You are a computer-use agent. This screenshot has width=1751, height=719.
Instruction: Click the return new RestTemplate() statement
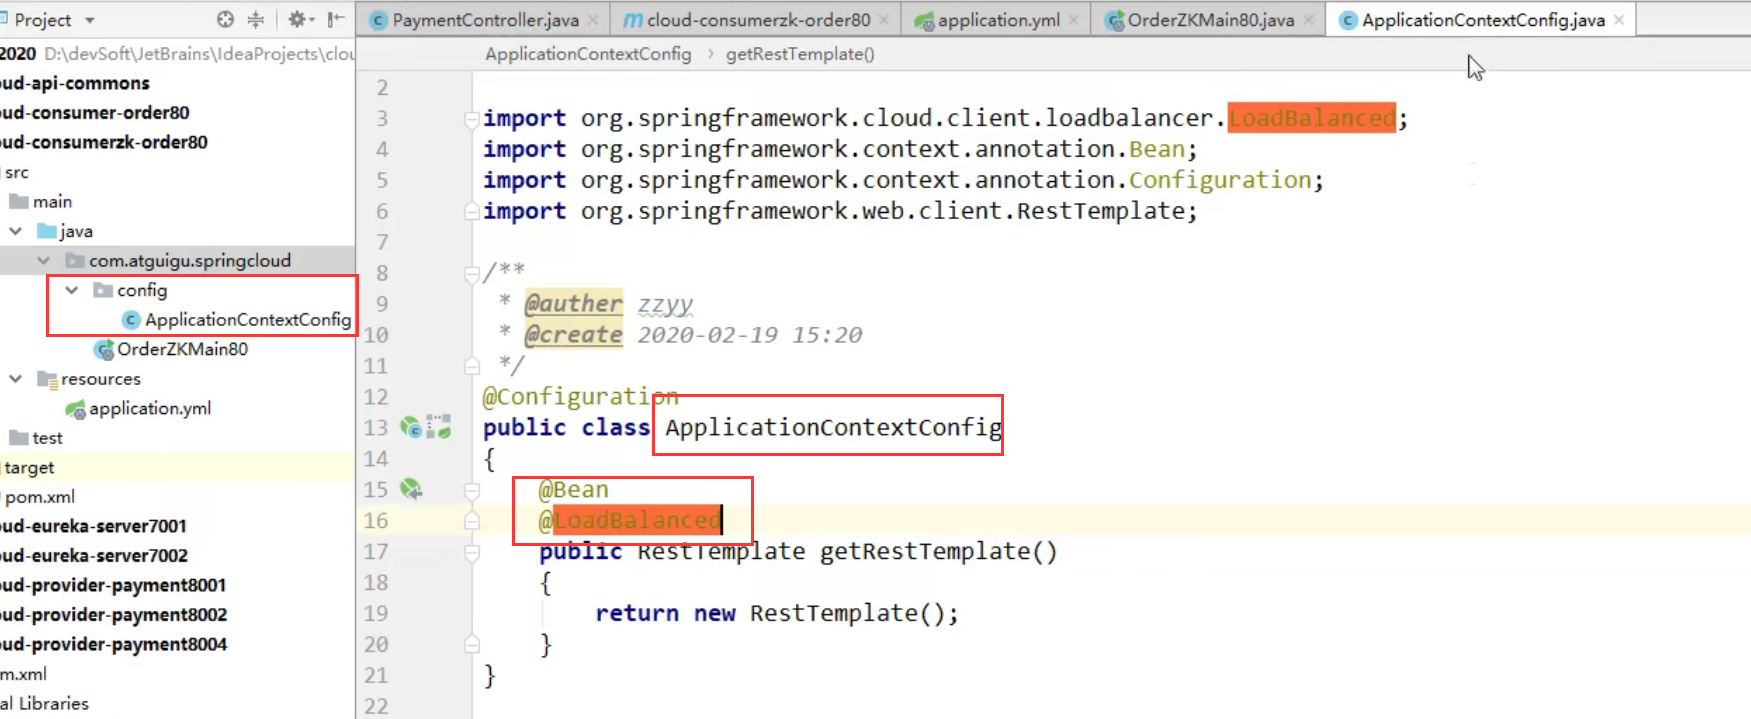click(x=777, y=614)
